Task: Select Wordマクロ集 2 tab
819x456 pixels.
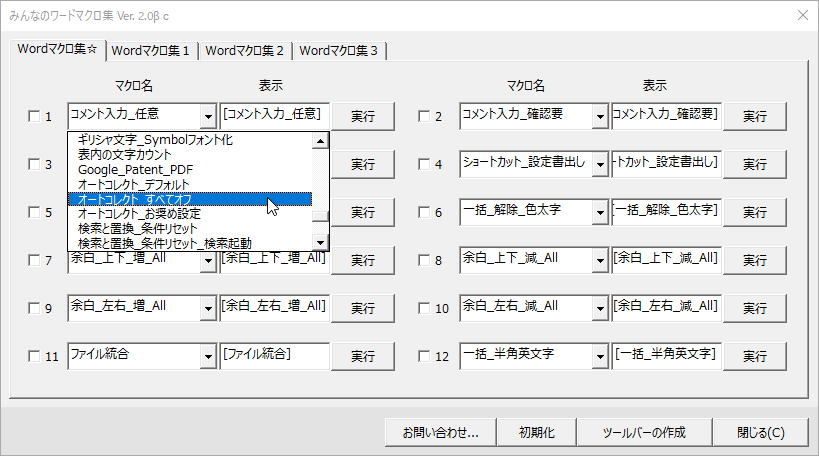Action: pos(246,50)
